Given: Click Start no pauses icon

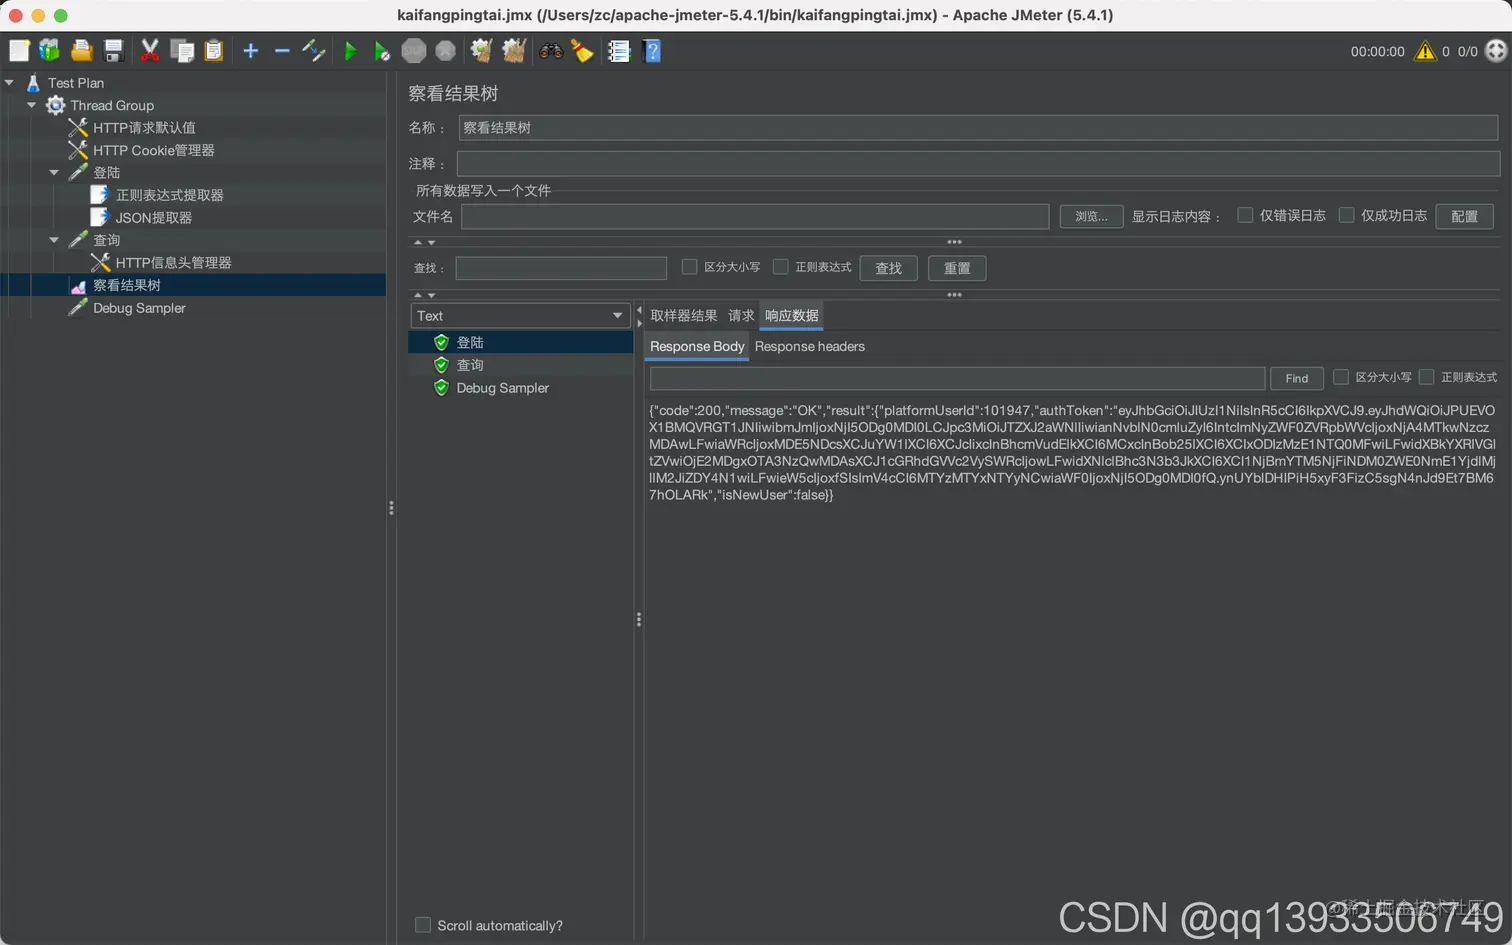Looking at the screenshot, I should point(382,51).
